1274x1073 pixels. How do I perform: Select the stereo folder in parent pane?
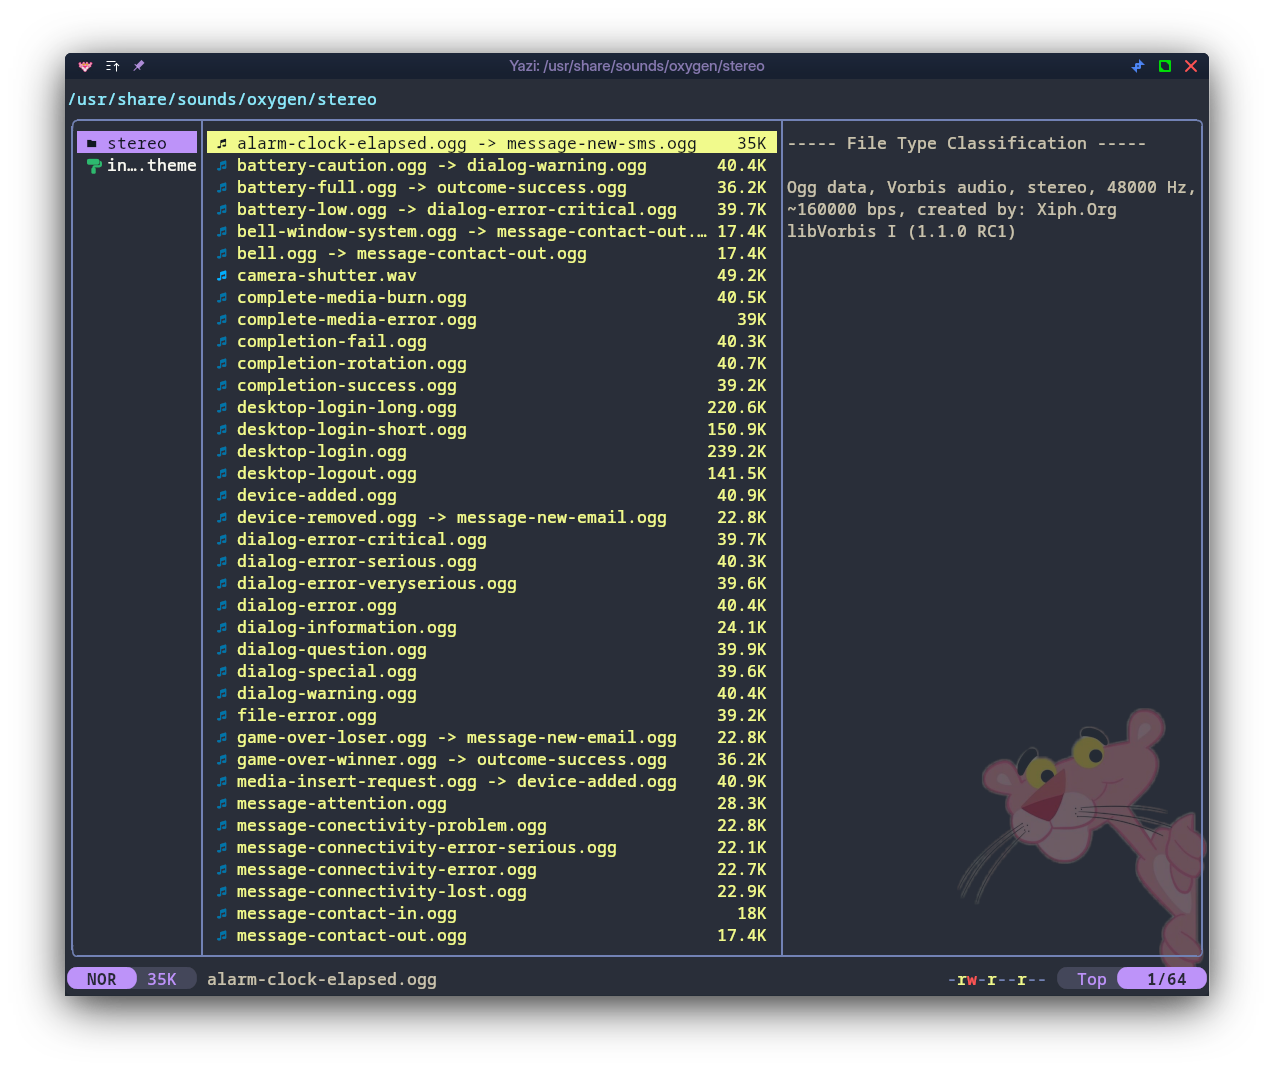[x=137, y=143]
